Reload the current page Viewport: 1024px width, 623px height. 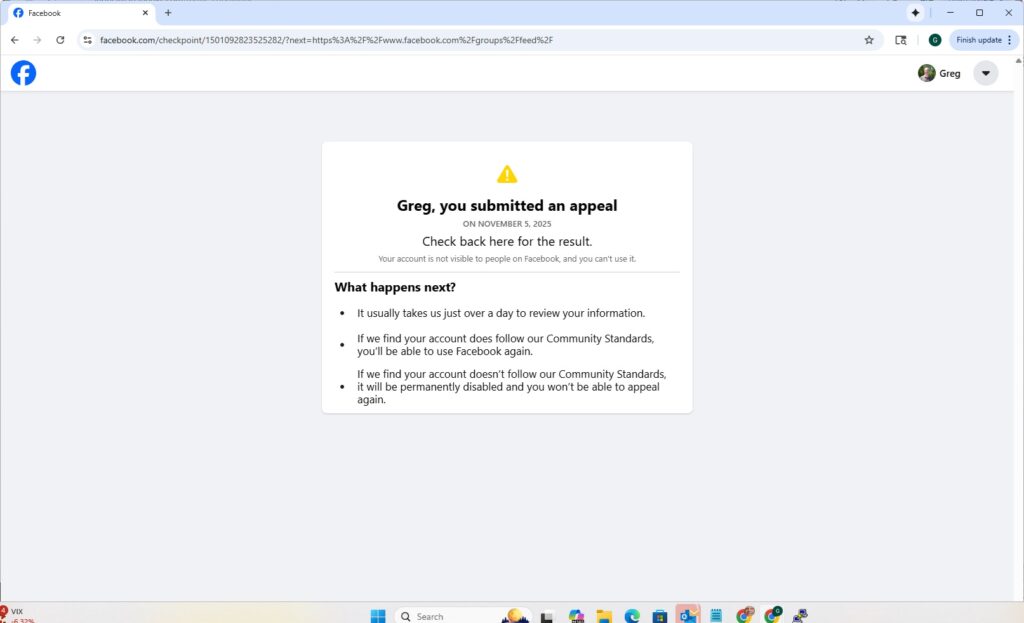(x=60, y=40)
